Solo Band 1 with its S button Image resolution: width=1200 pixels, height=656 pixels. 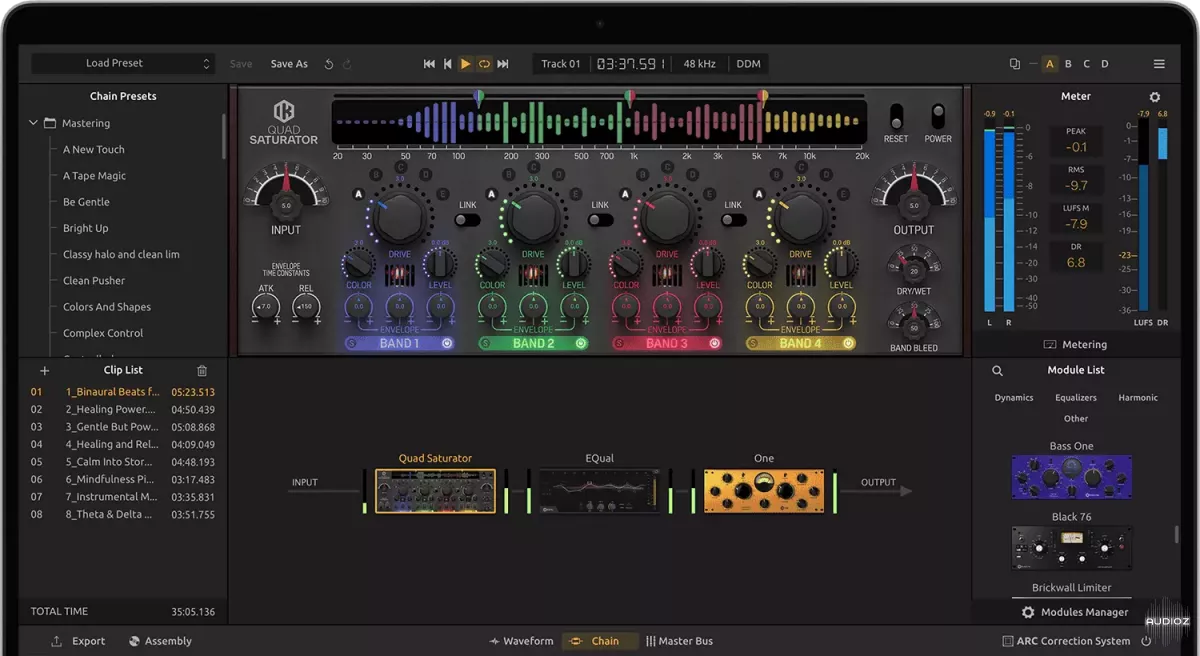351,343
